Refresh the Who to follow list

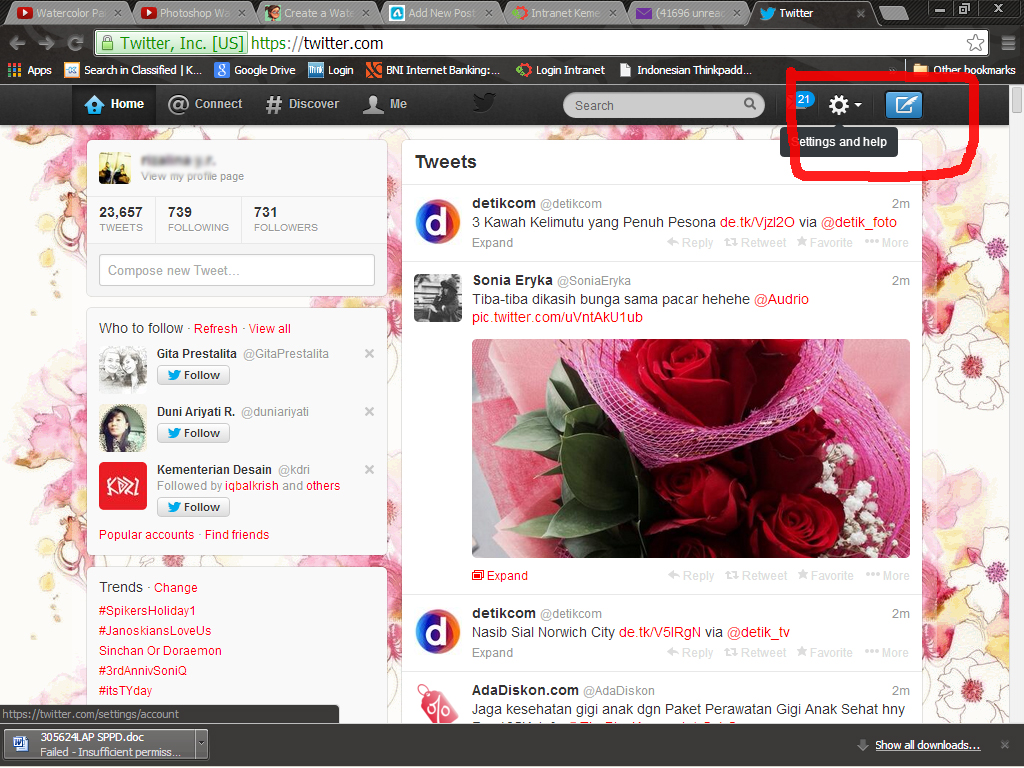pos(216,328)
